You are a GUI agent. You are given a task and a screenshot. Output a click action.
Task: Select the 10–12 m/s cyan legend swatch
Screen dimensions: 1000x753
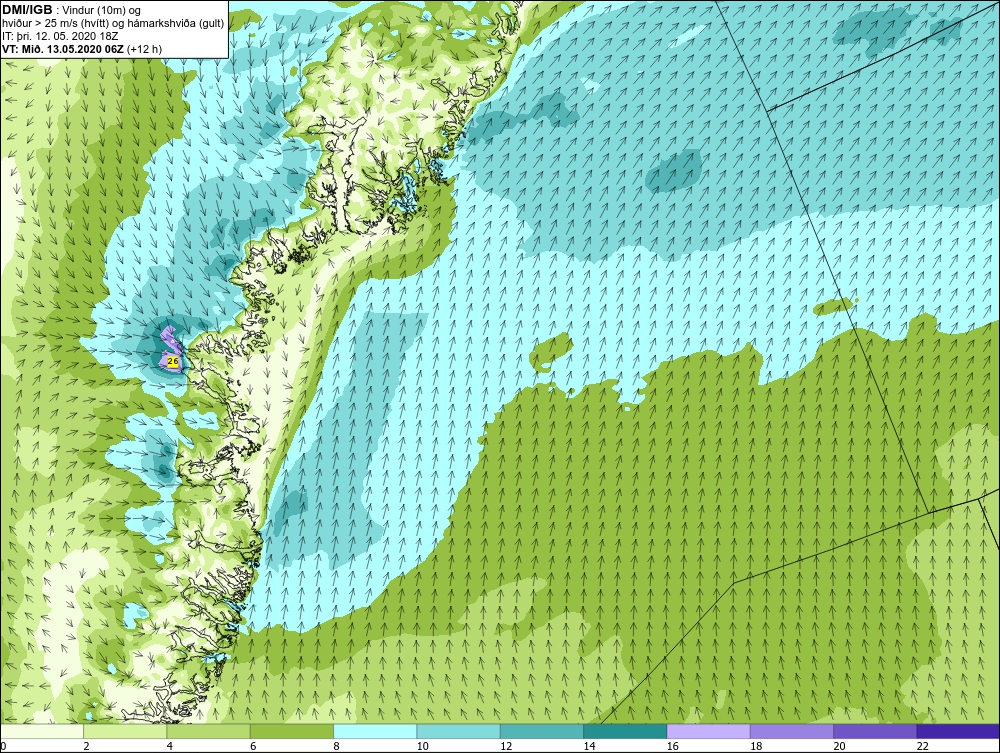458,731
